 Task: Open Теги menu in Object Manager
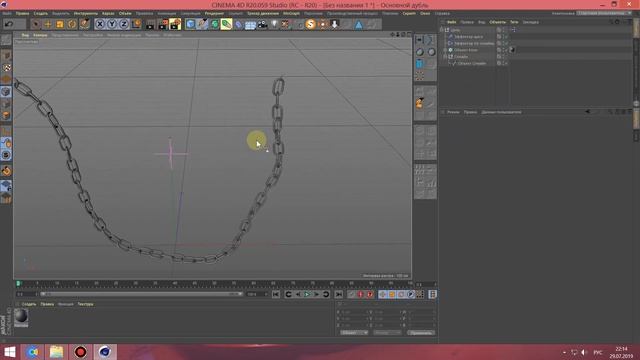(x=514, y=22)
